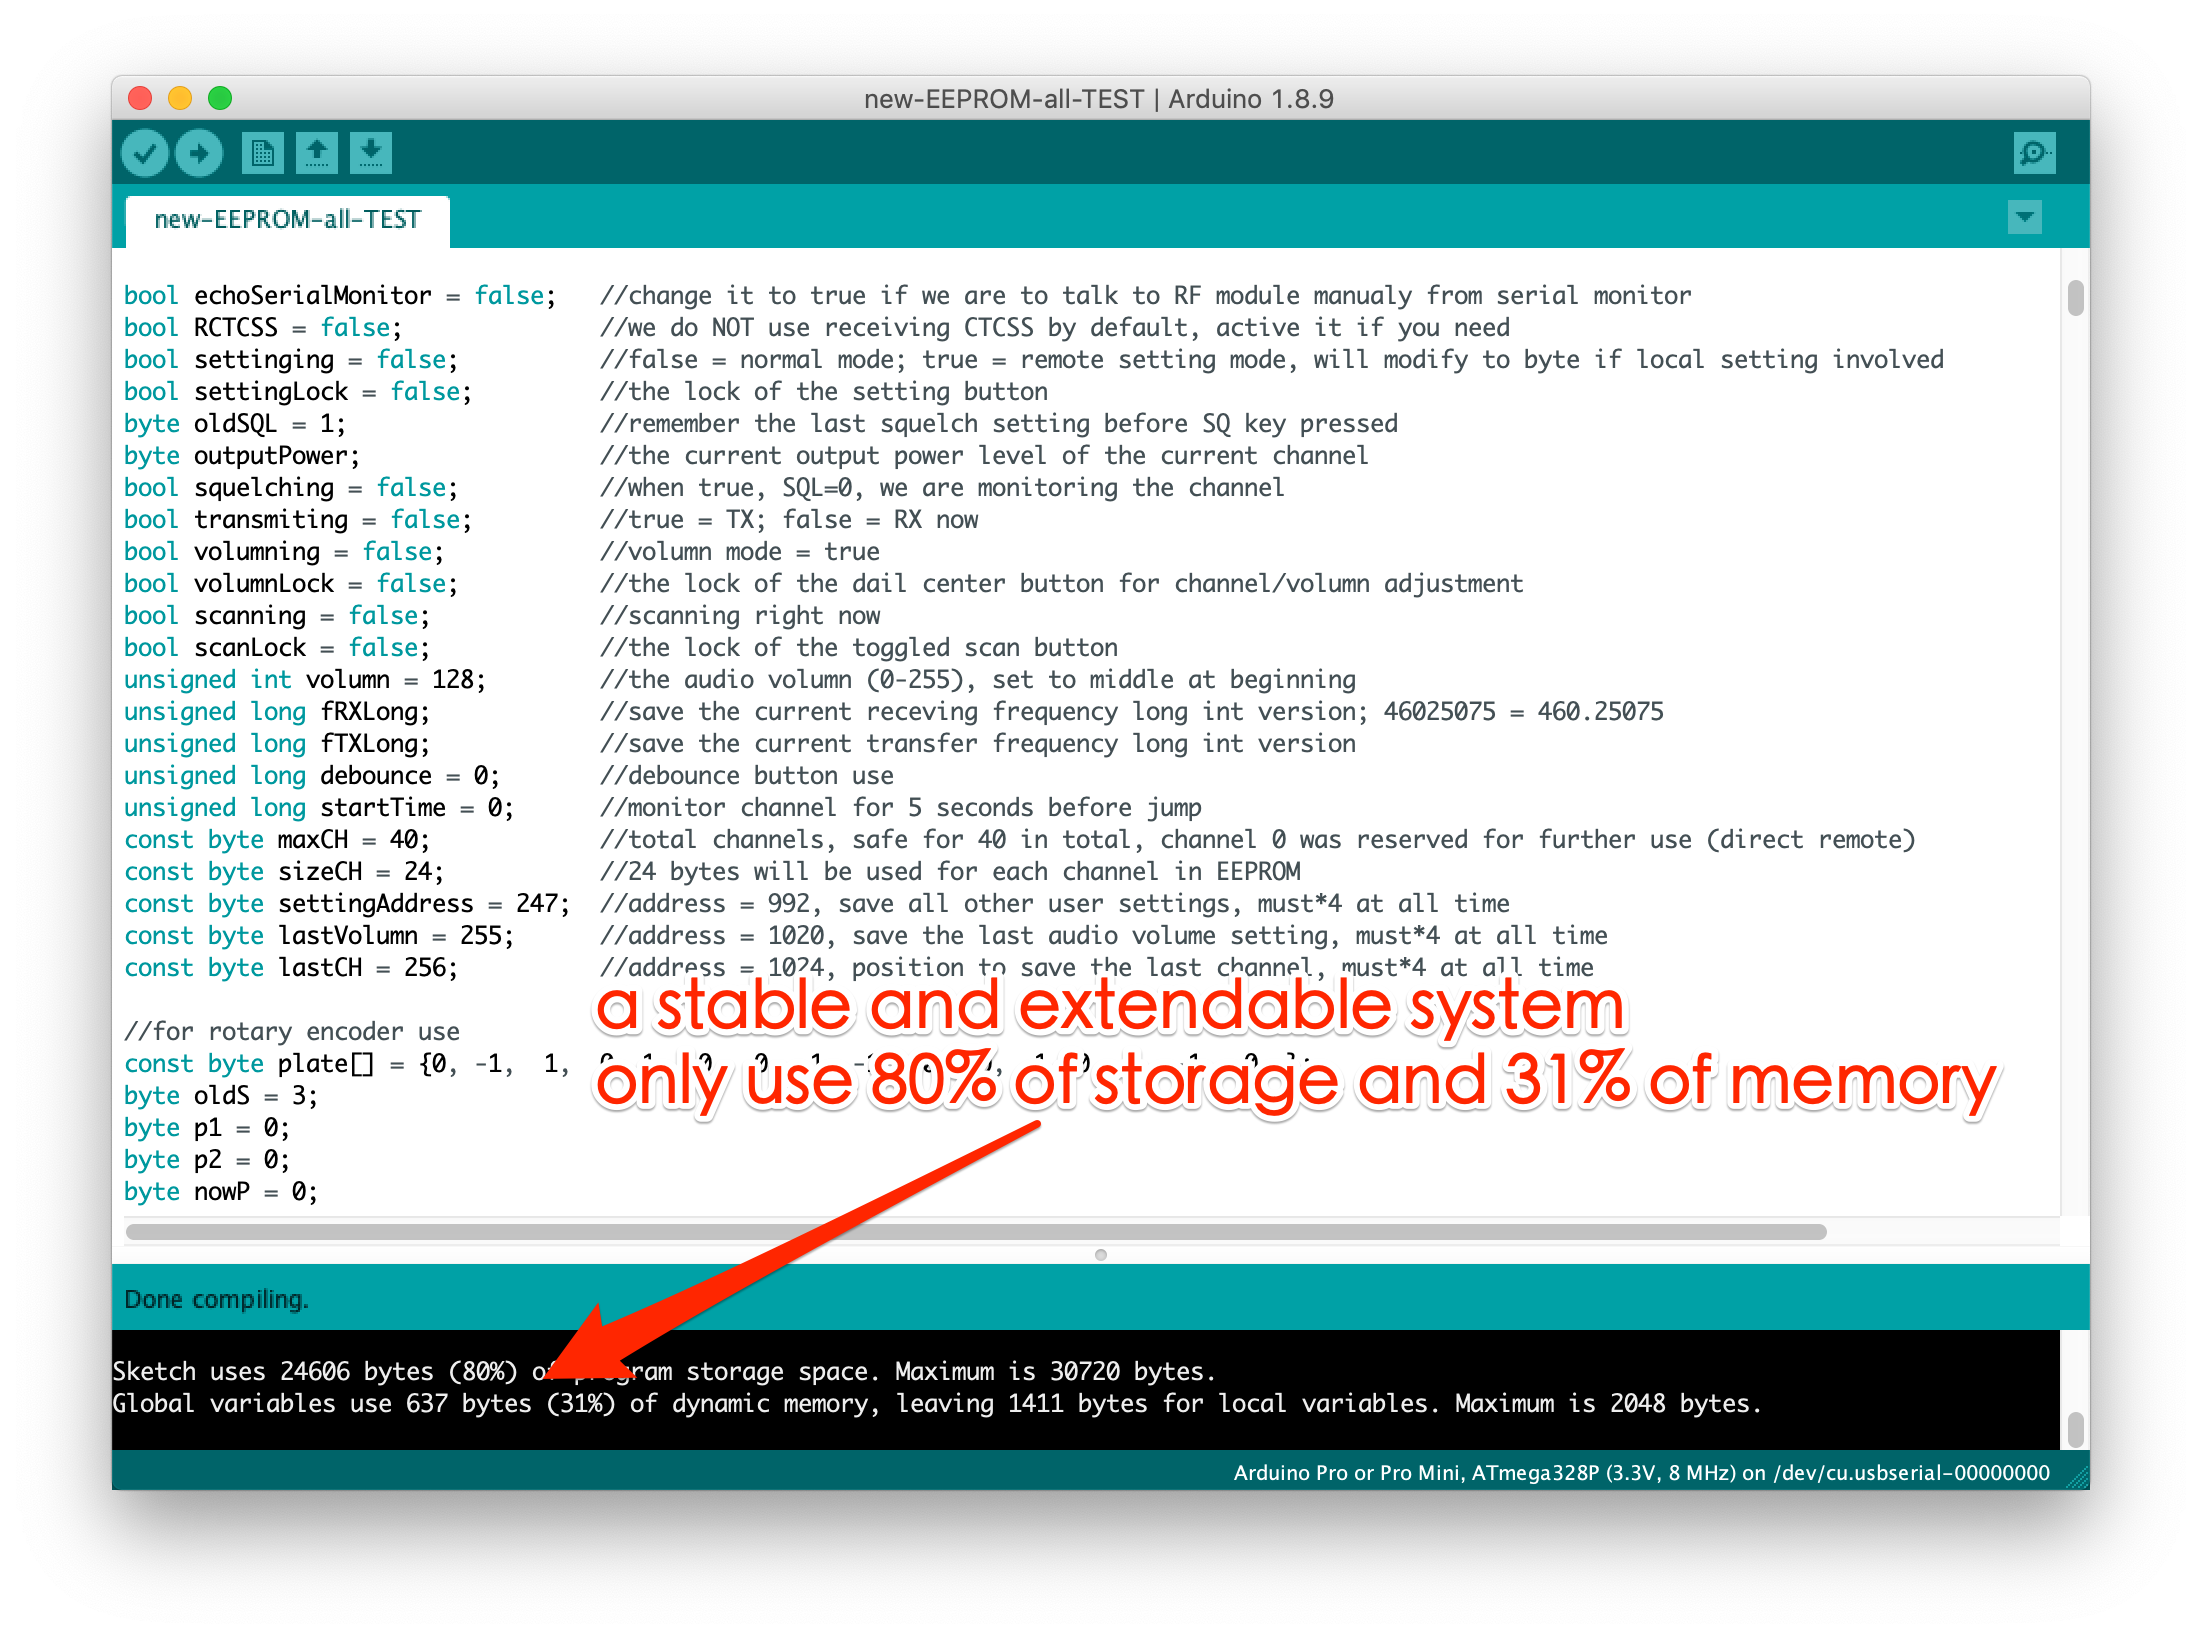Click on the 'Done compiling.' status message
The height and width of the screenshot is (1638, 2202).
click(216, 1299)
